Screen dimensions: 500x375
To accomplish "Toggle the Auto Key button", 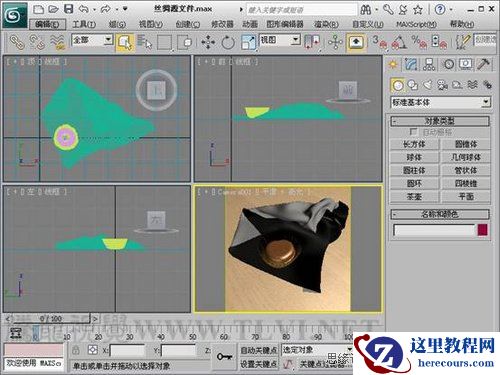I will [259, 350].
